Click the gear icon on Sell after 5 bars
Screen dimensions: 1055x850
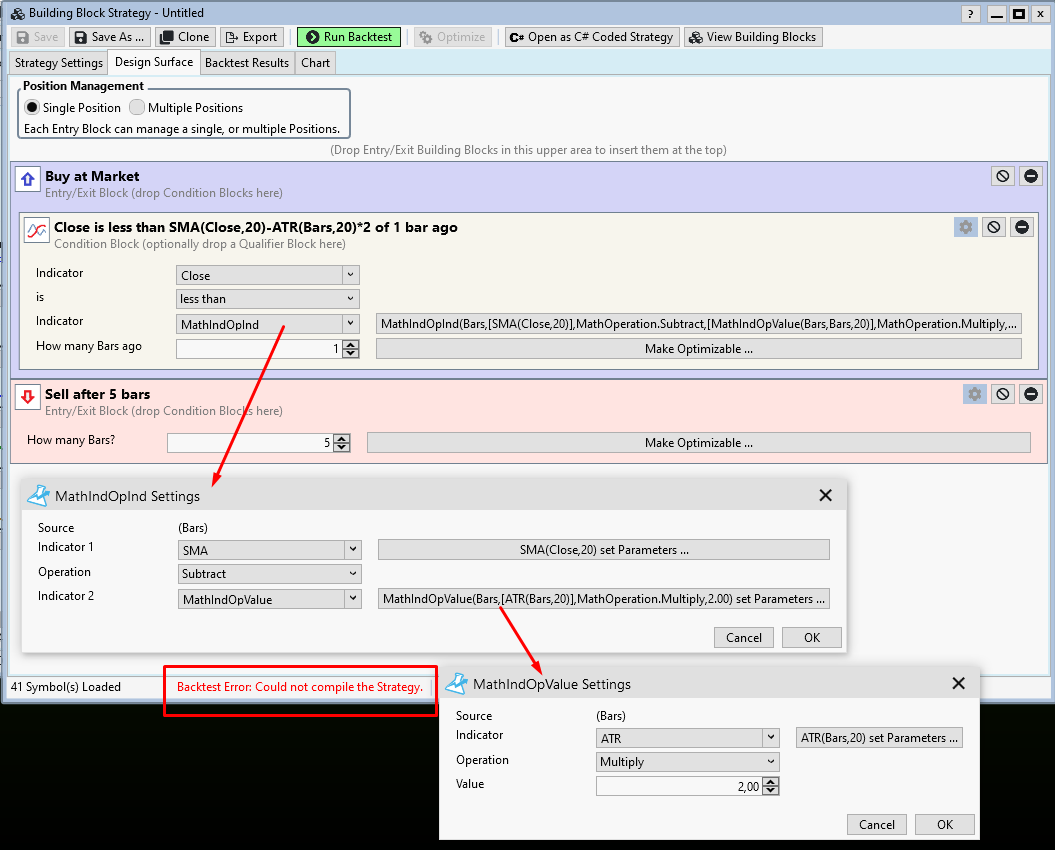click(x=975, y=394)
